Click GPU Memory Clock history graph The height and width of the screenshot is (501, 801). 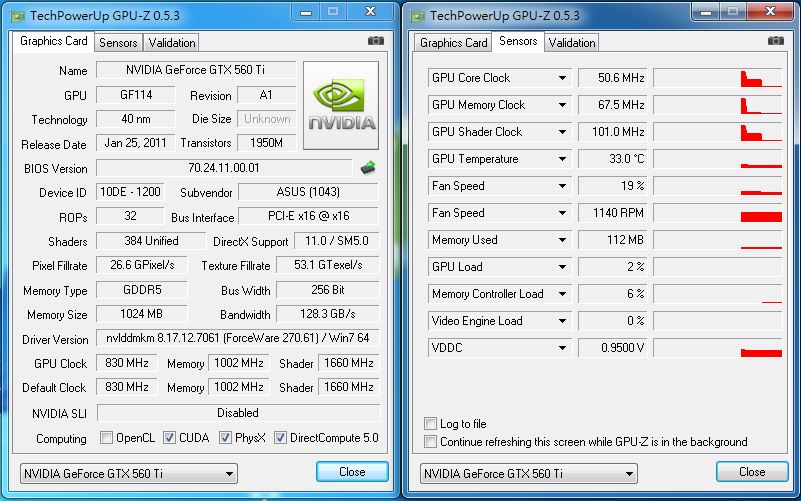pyautogui.click(x=718, y=105)
